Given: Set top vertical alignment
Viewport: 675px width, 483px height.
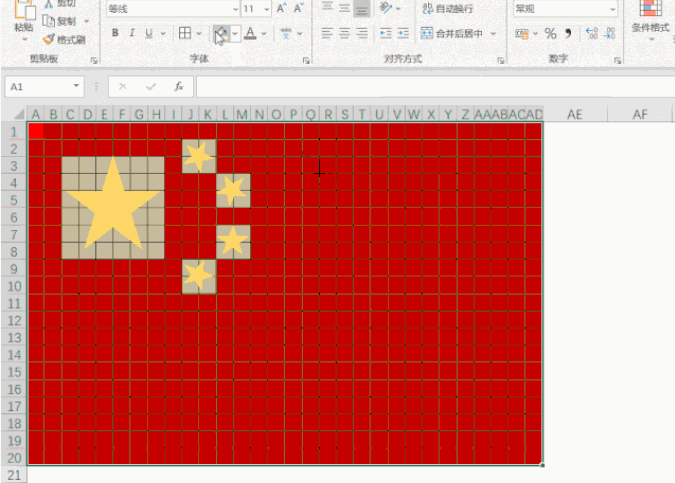Looking at the screenshot, I should click(327, 7).
